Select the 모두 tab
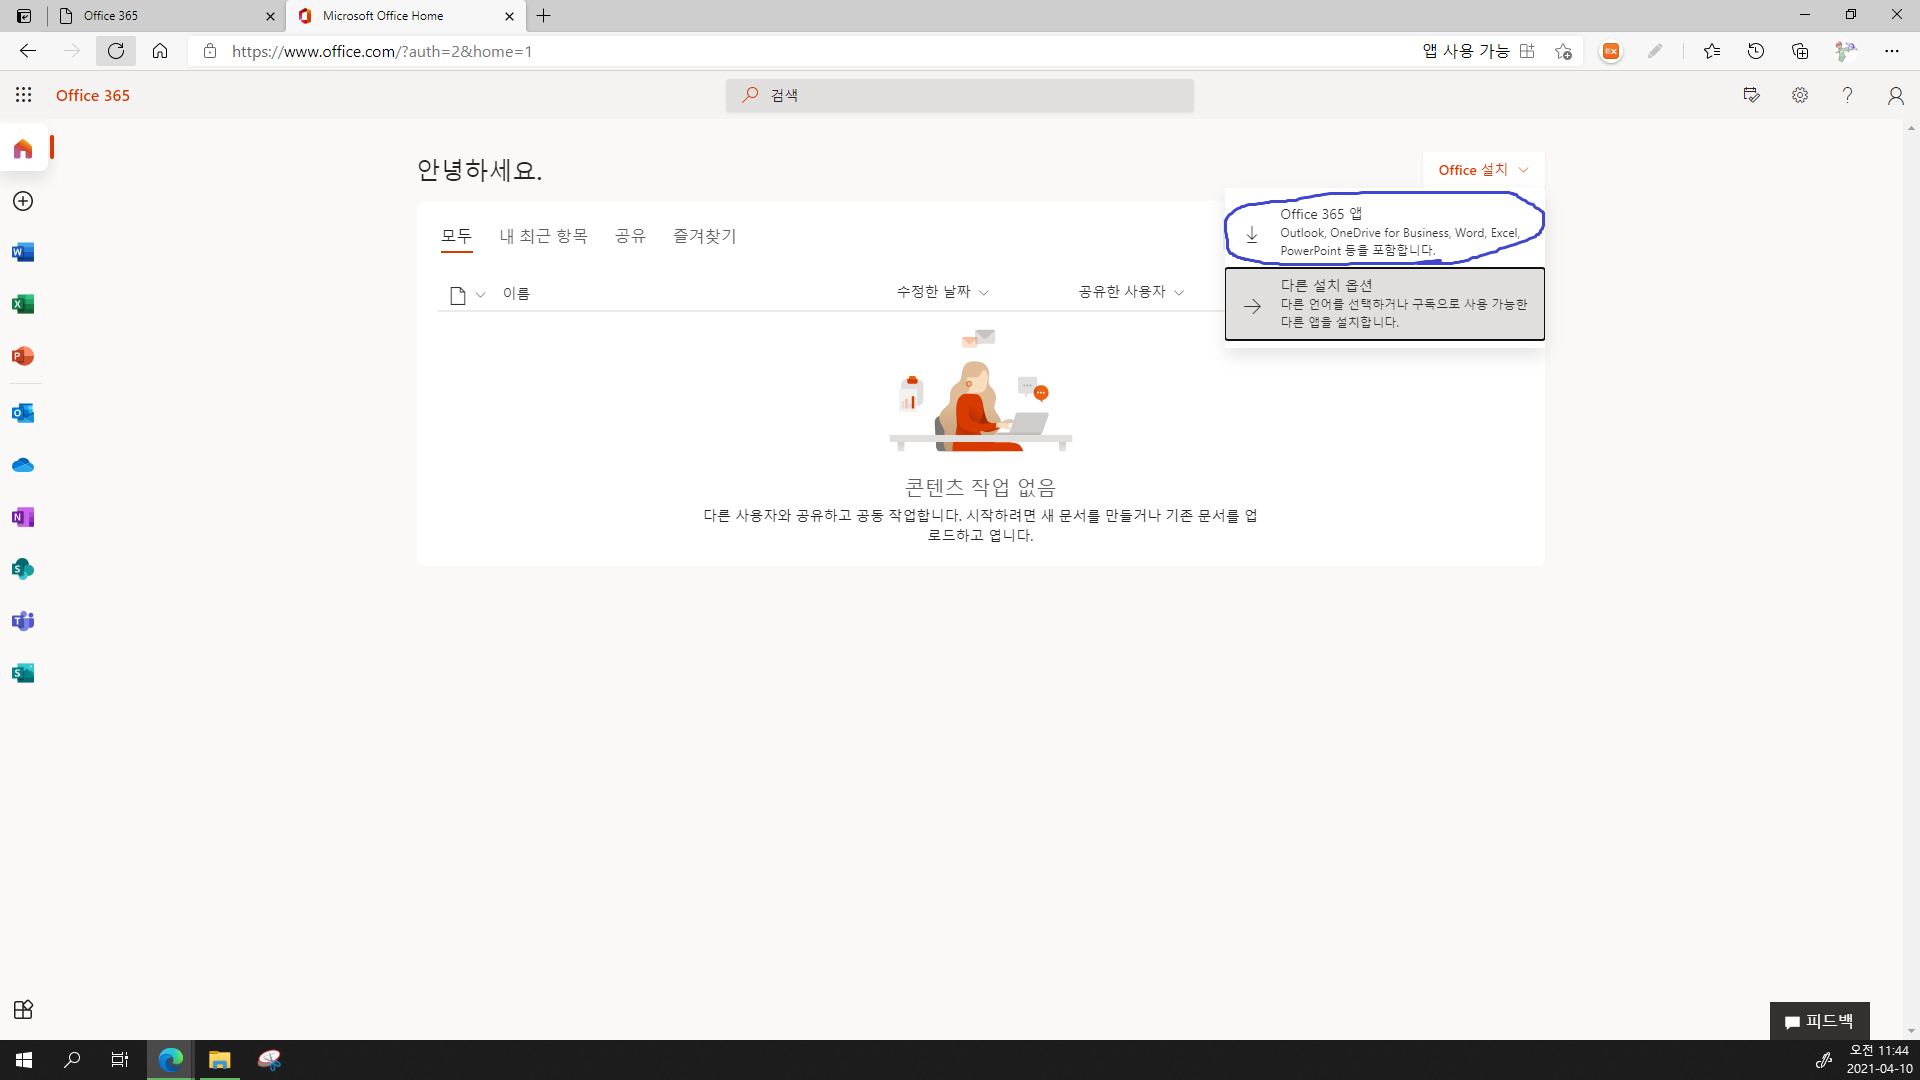Viewport: 1920px width, 1080px height. point(456,236)
